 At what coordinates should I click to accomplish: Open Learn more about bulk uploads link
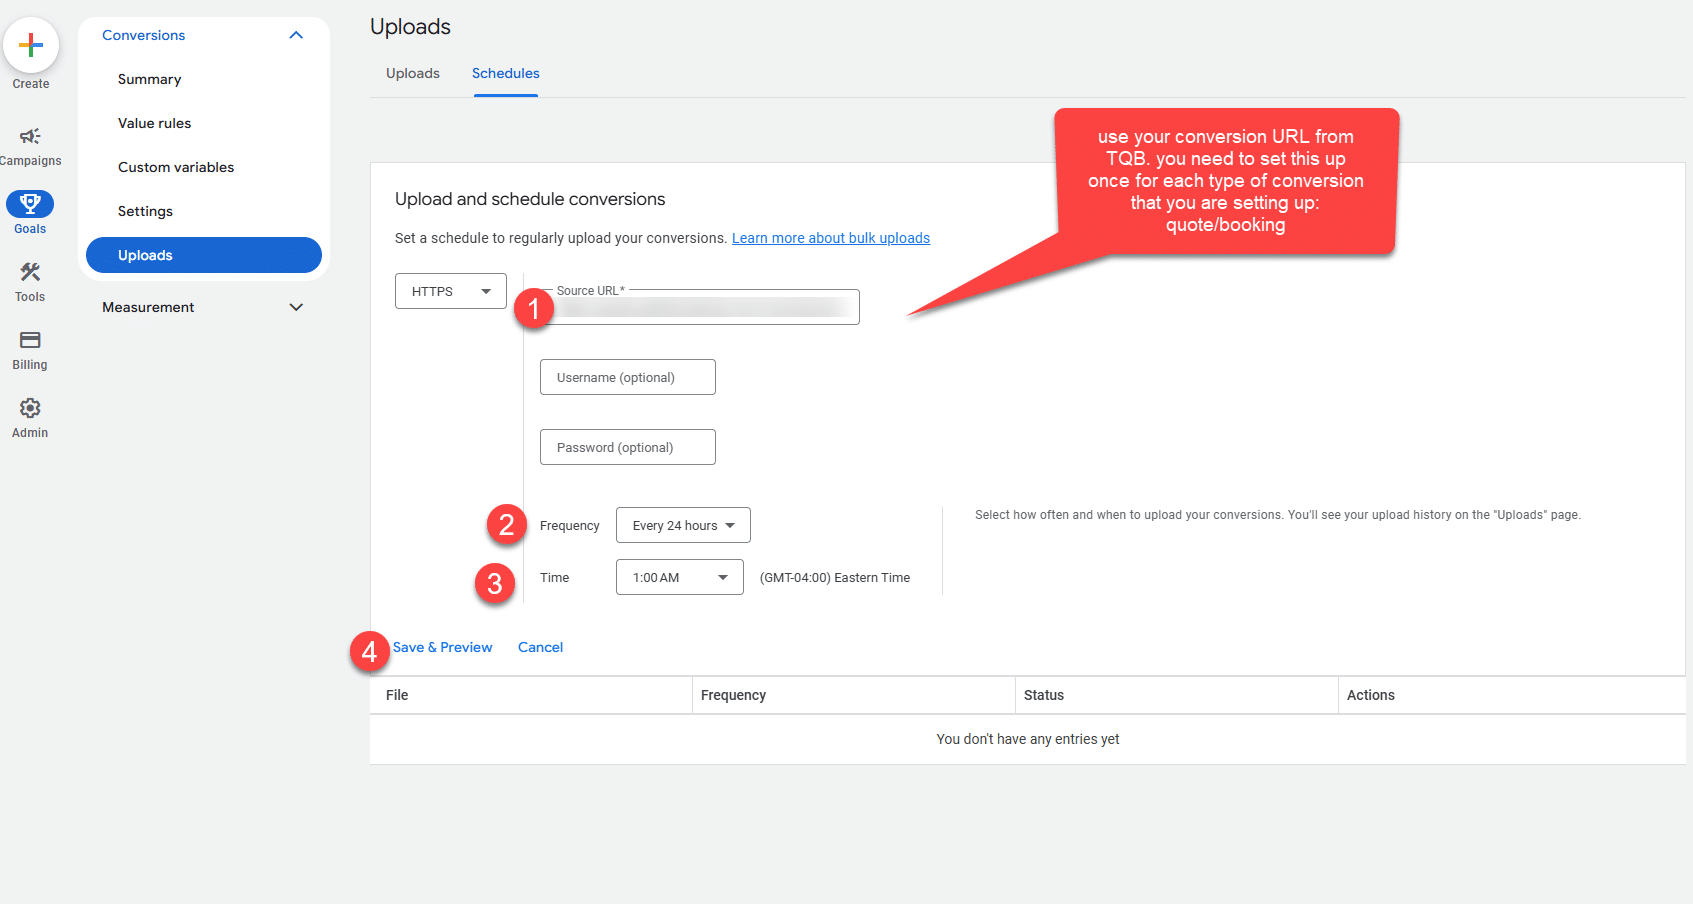coord(830,238)
